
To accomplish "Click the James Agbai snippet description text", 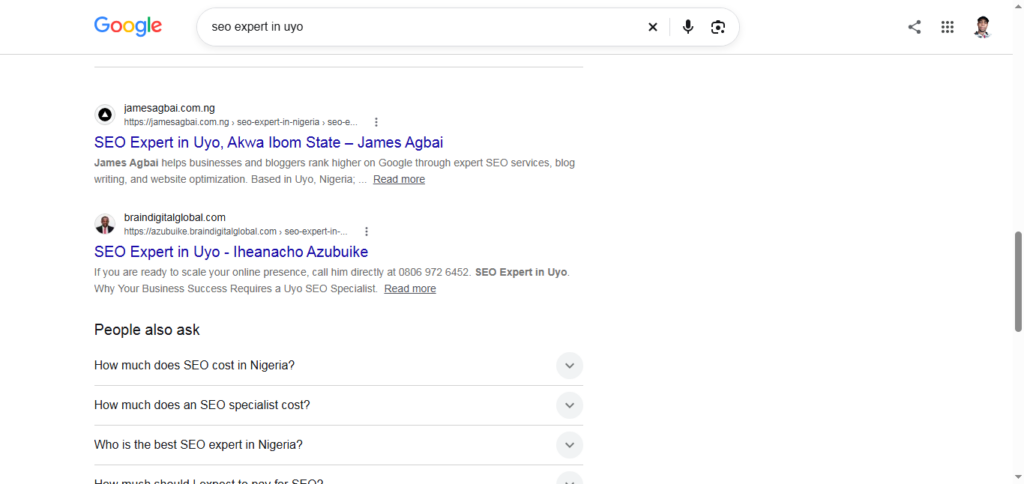I will (x=334, y=171).
